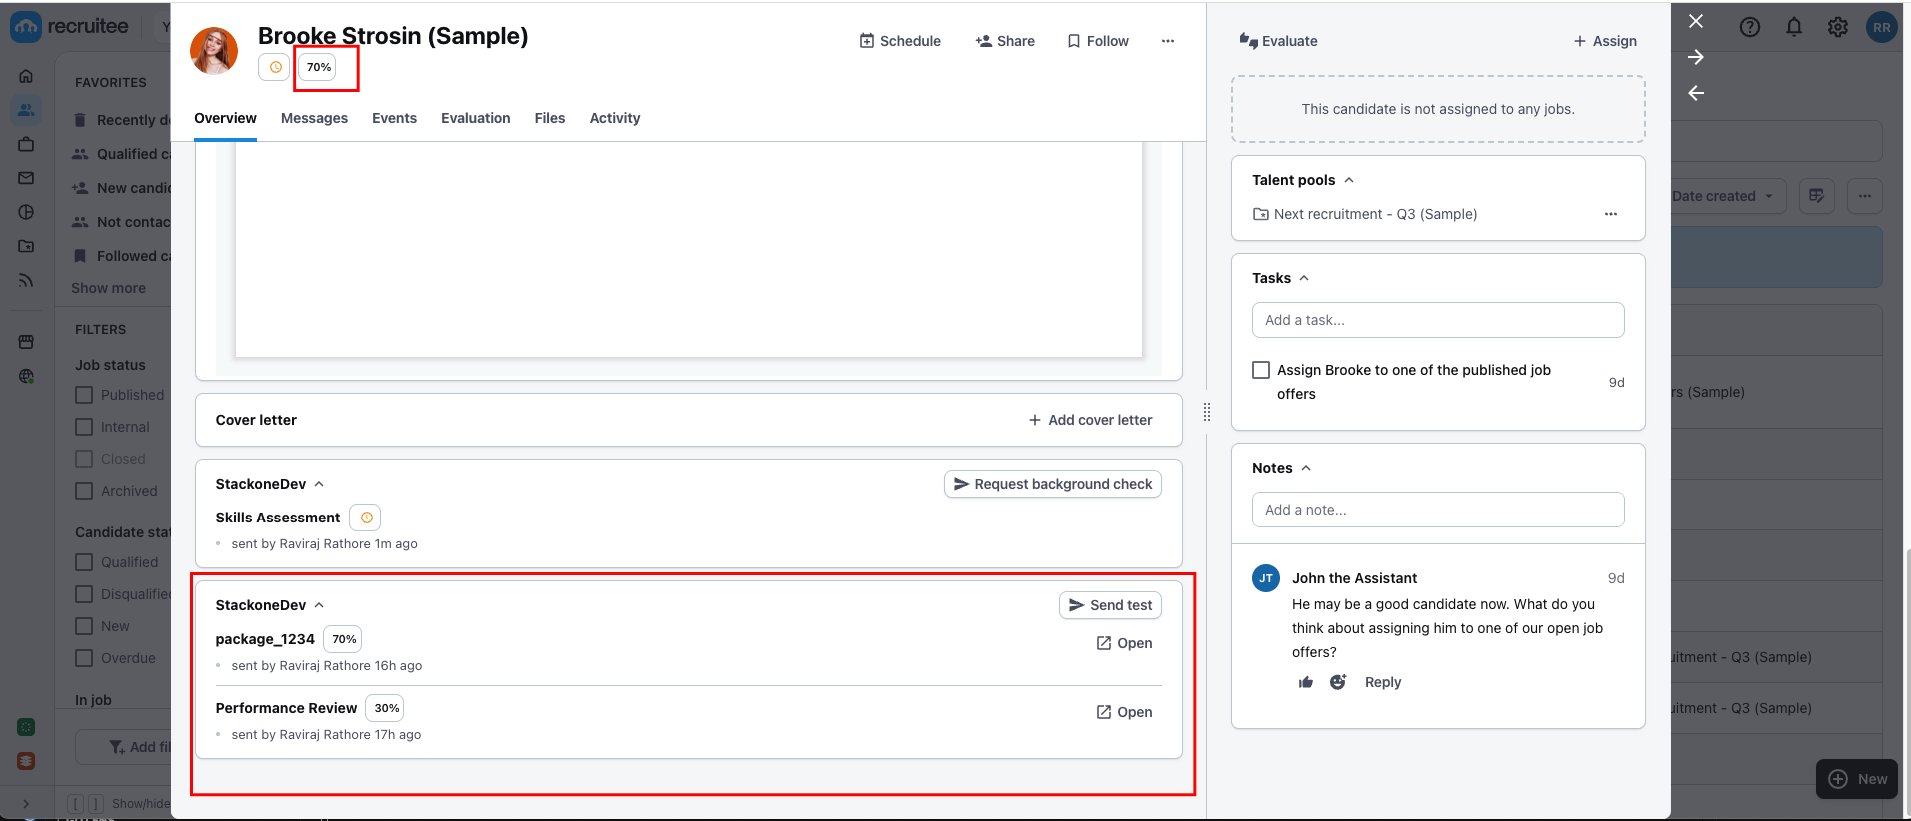The height and width of the screenshot is (821, 1911).
Task: Open the mailbox icon in left sidebar
Action: [x=26, y=178]
